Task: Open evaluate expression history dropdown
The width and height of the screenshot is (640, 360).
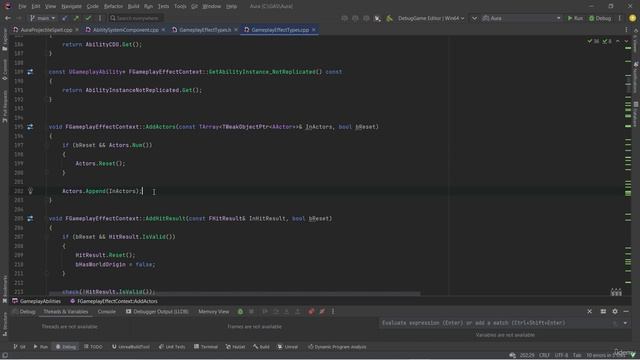Action: pos(625,323)
